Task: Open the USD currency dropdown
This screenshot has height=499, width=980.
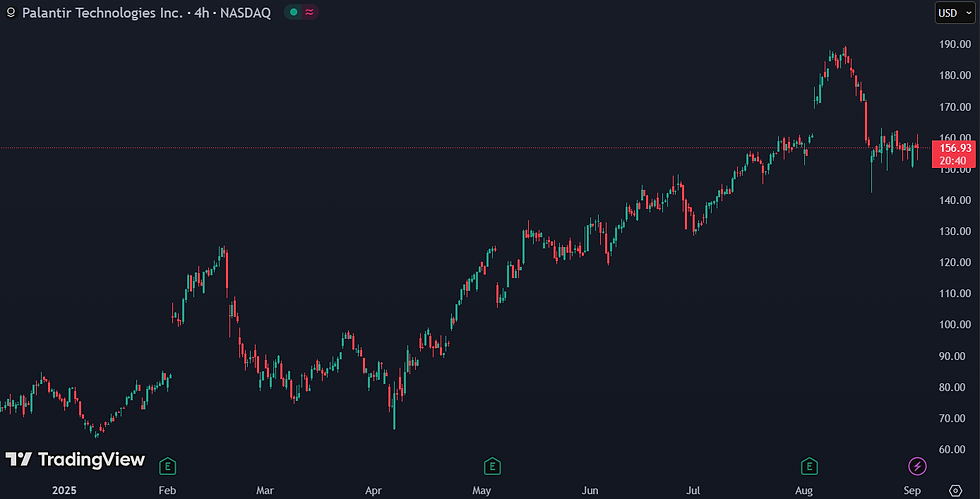Action: [x=954, y=13]
